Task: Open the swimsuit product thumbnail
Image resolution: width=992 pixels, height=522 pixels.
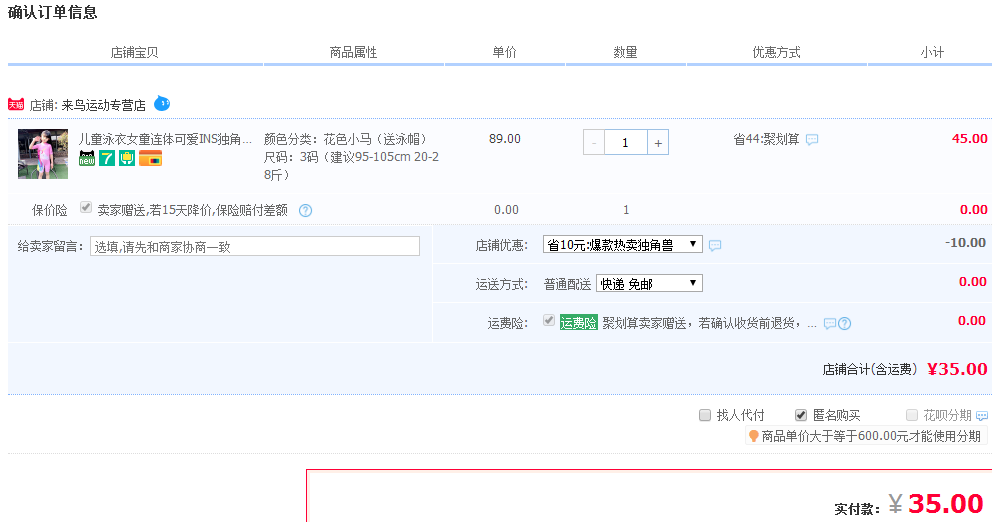Action: (x=43, y=154)
